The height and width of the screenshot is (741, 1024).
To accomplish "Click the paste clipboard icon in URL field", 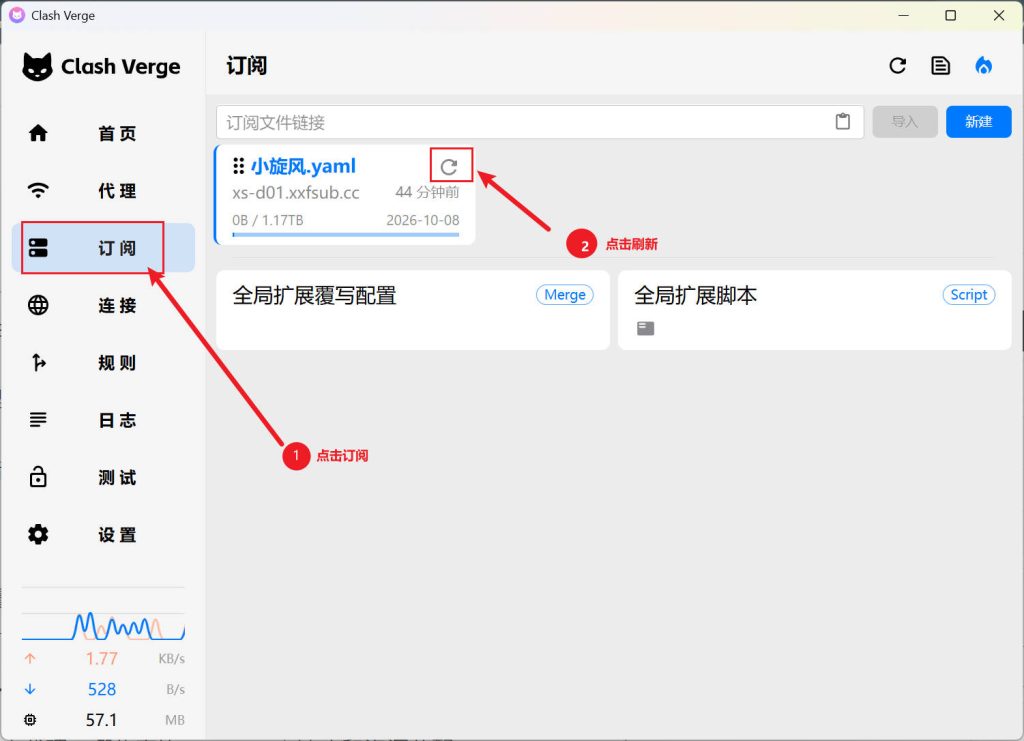I will (x=843, y=122).
